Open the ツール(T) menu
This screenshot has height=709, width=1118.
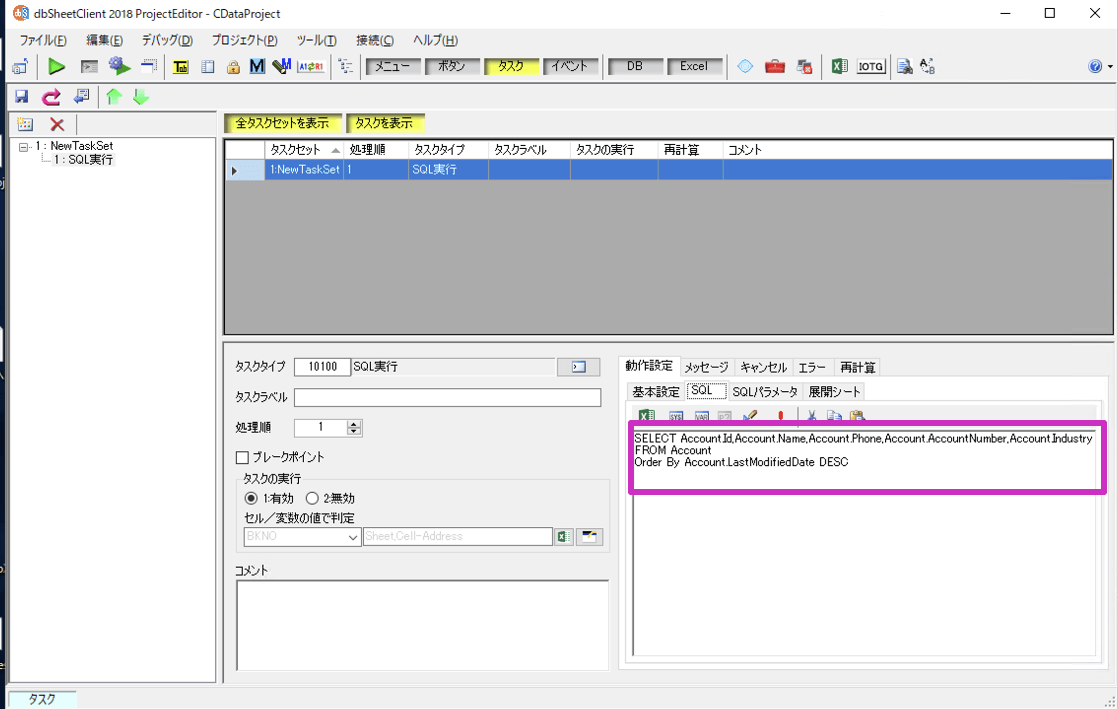click(317, 40)
